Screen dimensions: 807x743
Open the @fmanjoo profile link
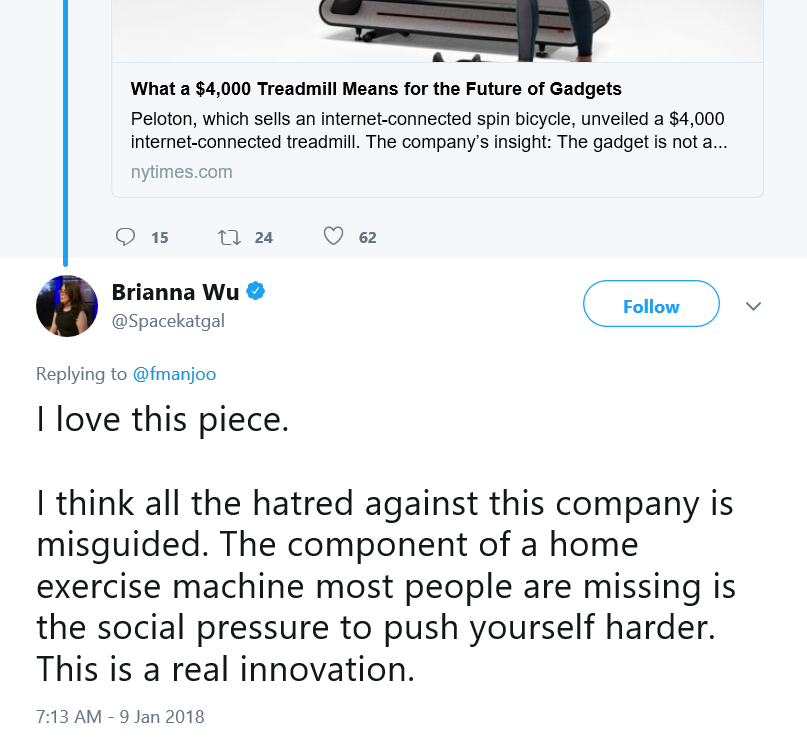click(174, 374)
